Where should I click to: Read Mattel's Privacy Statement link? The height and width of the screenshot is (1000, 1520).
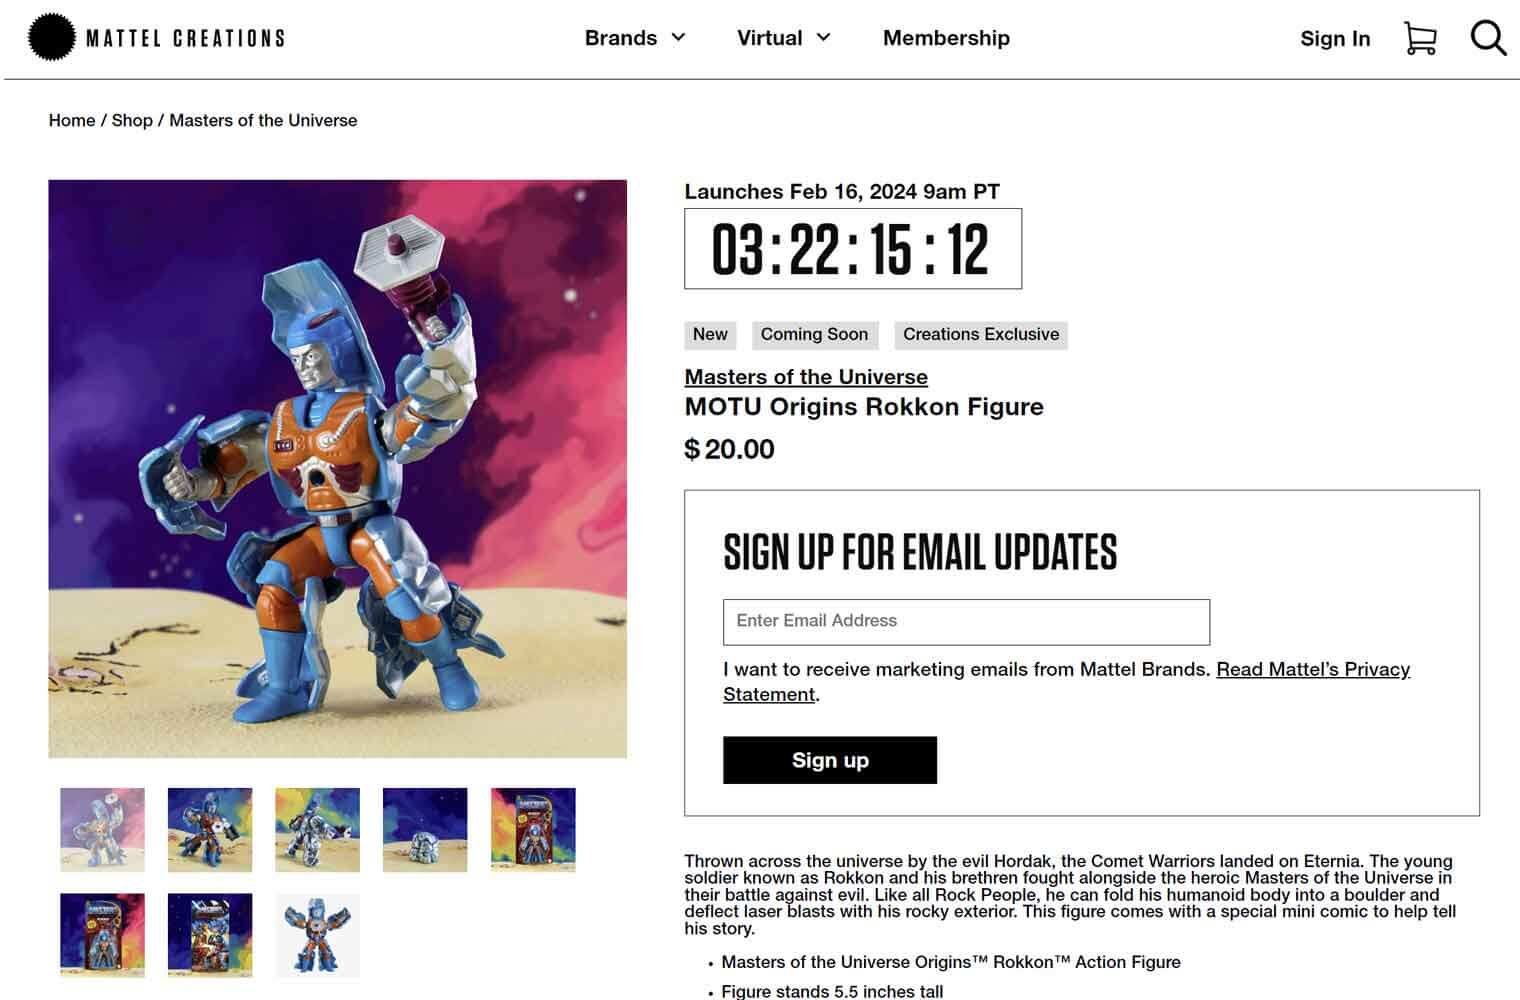click(x=1066, y=682)
